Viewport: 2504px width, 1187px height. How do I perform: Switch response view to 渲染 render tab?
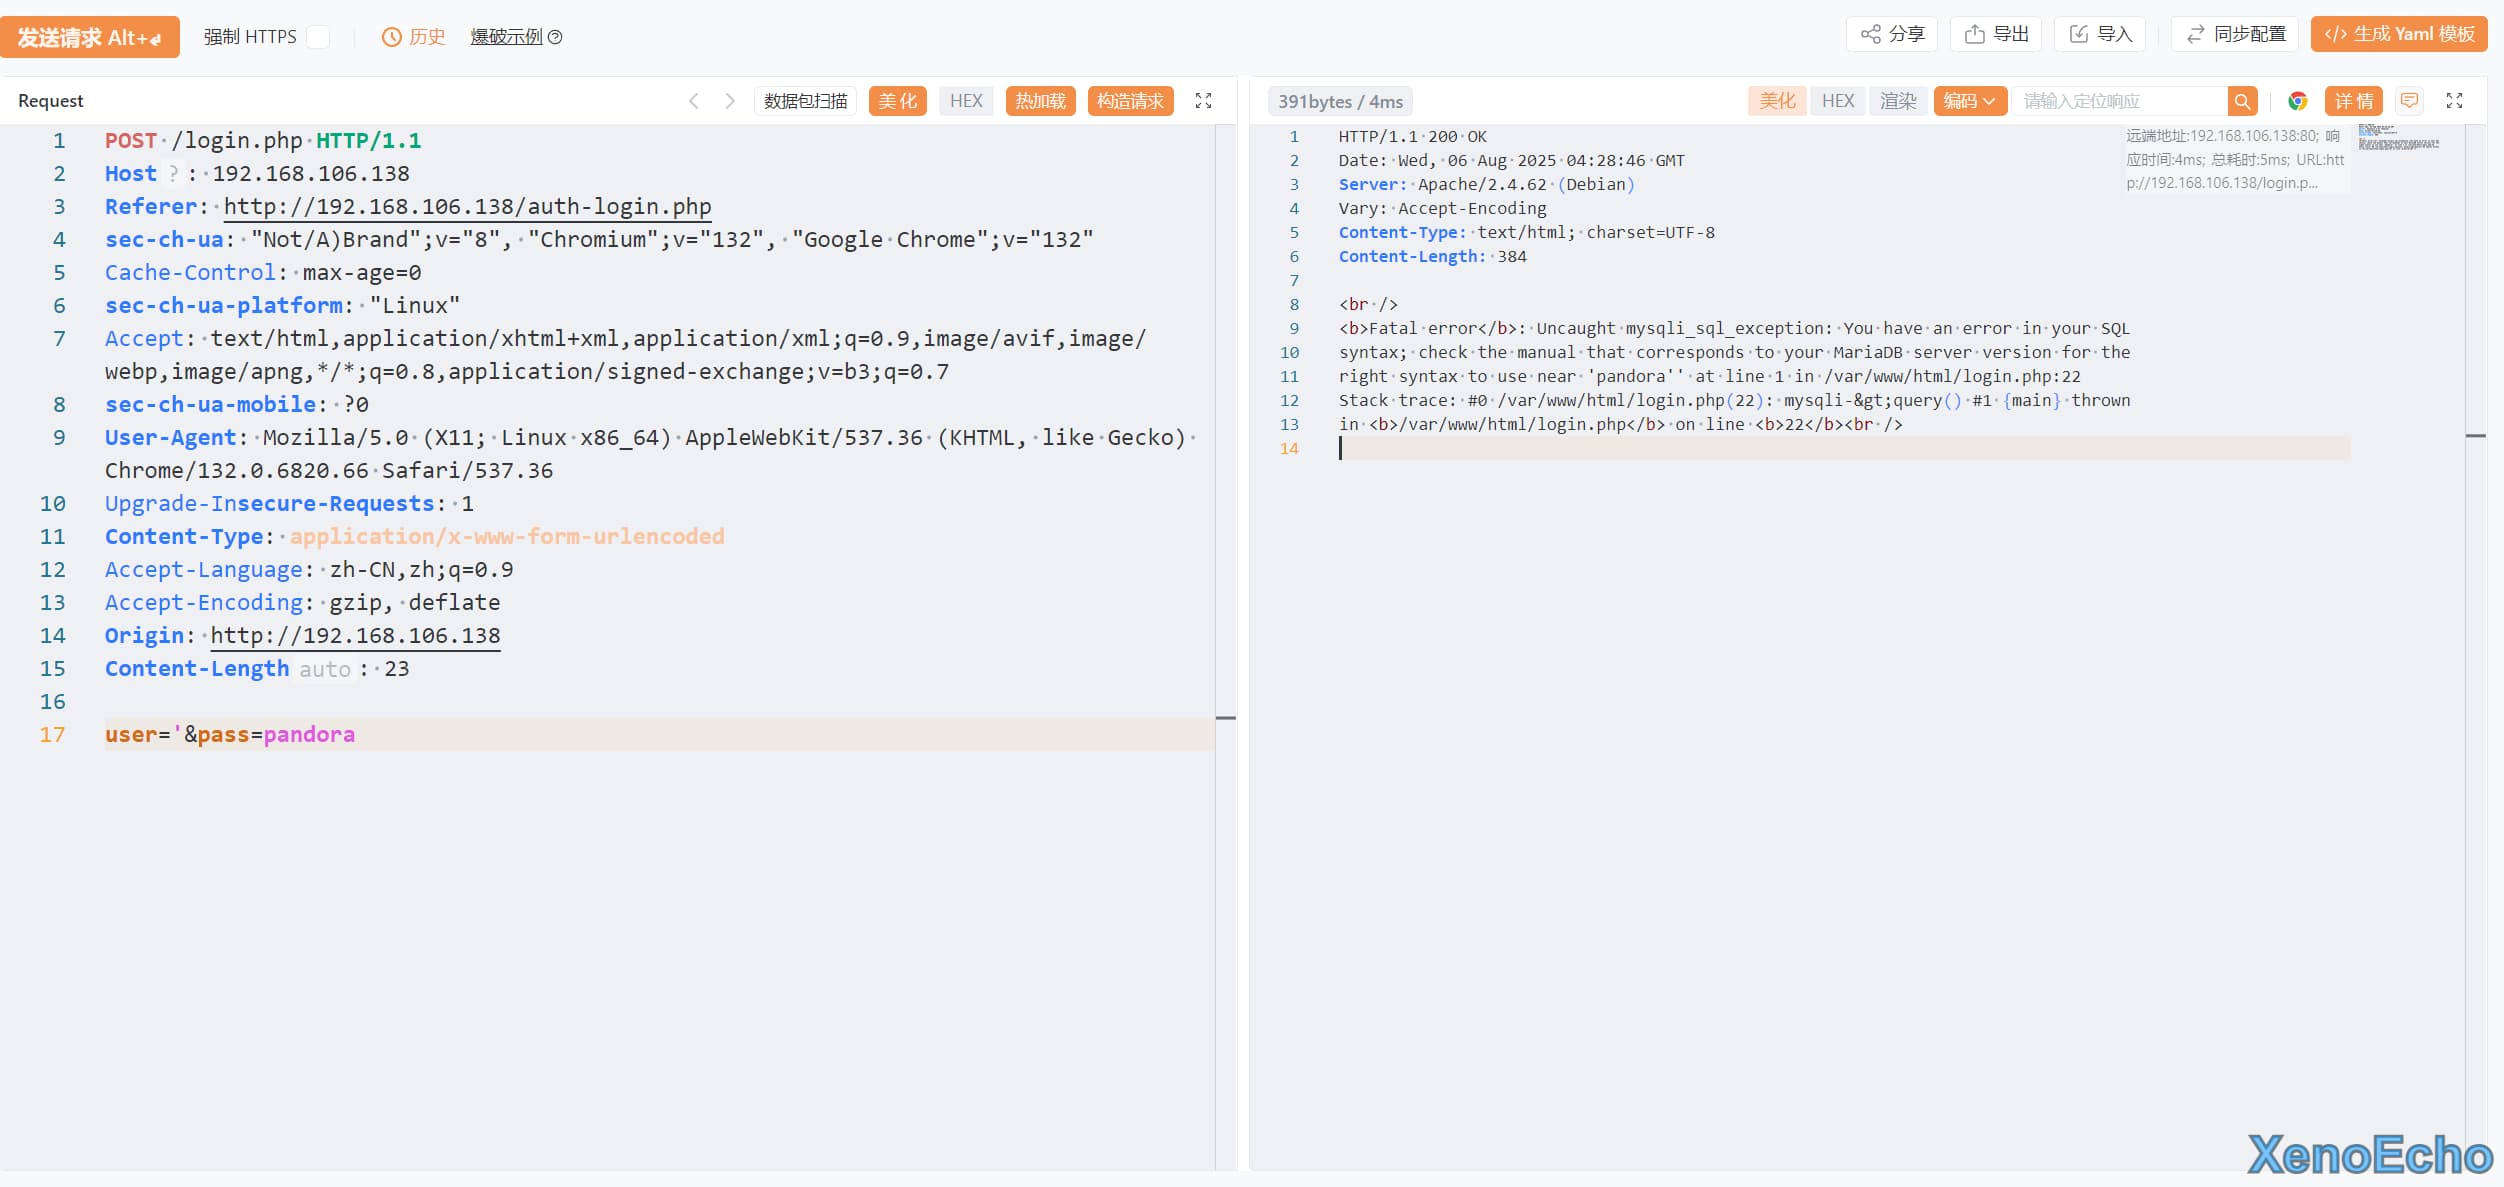pos(1897,101)
